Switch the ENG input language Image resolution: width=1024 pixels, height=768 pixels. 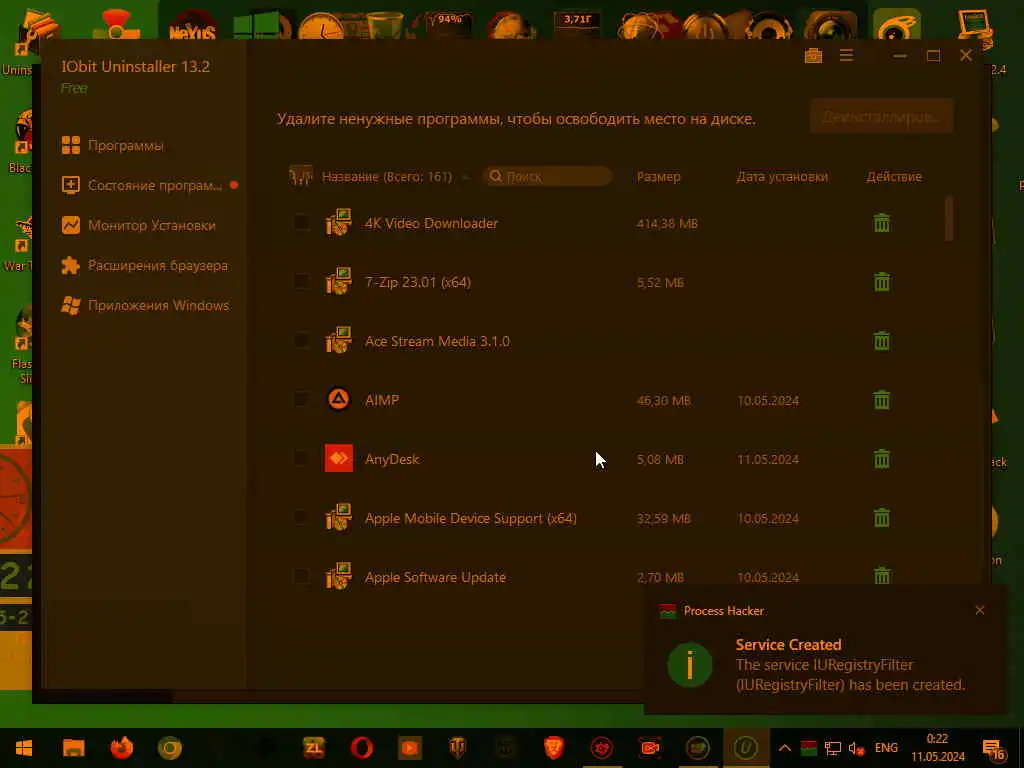tap(886, 748)
